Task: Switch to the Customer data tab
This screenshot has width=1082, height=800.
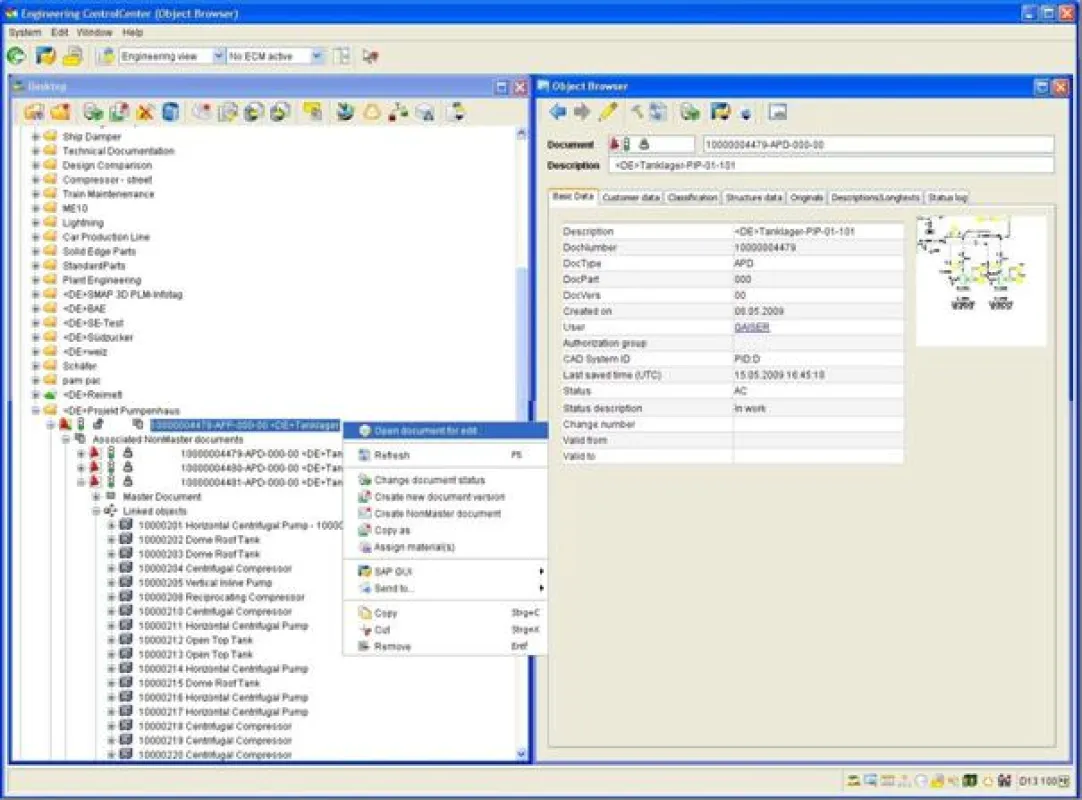Action: tap(631, 197)
